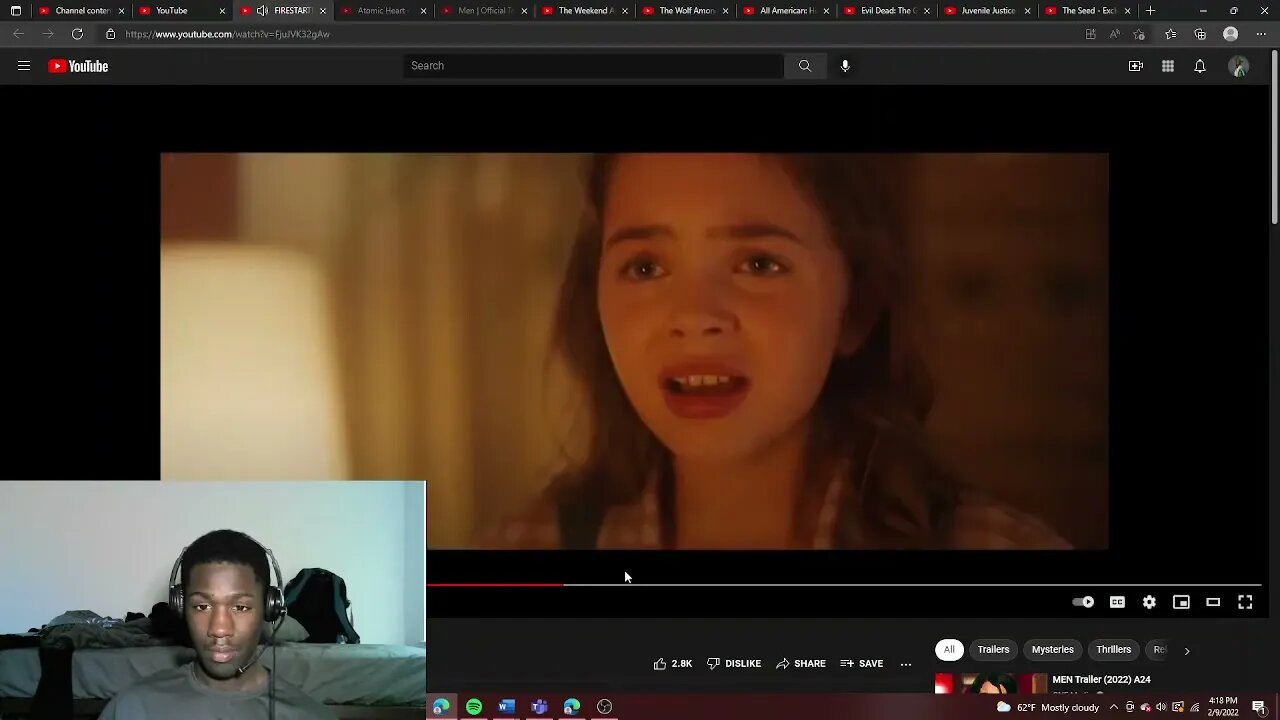Open browser Favorites star icon
1280x720 pixels.
click(1171, 34)
